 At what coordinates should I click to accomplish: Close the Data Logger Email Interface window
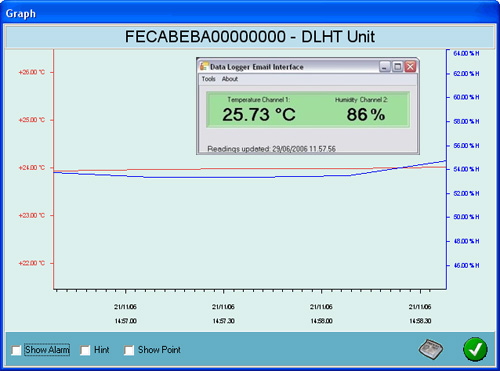(x=410, y=67)
